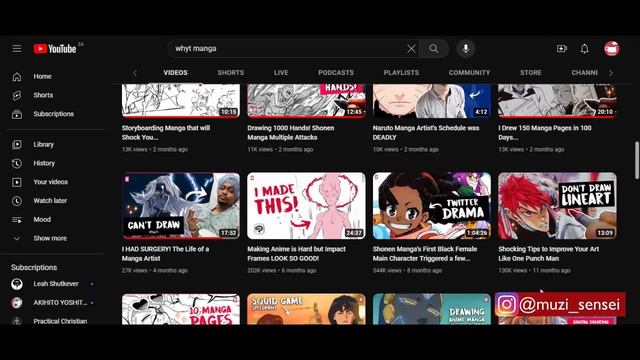
Task: Click the Watch later clock icon
Action: tap(17, 201)
